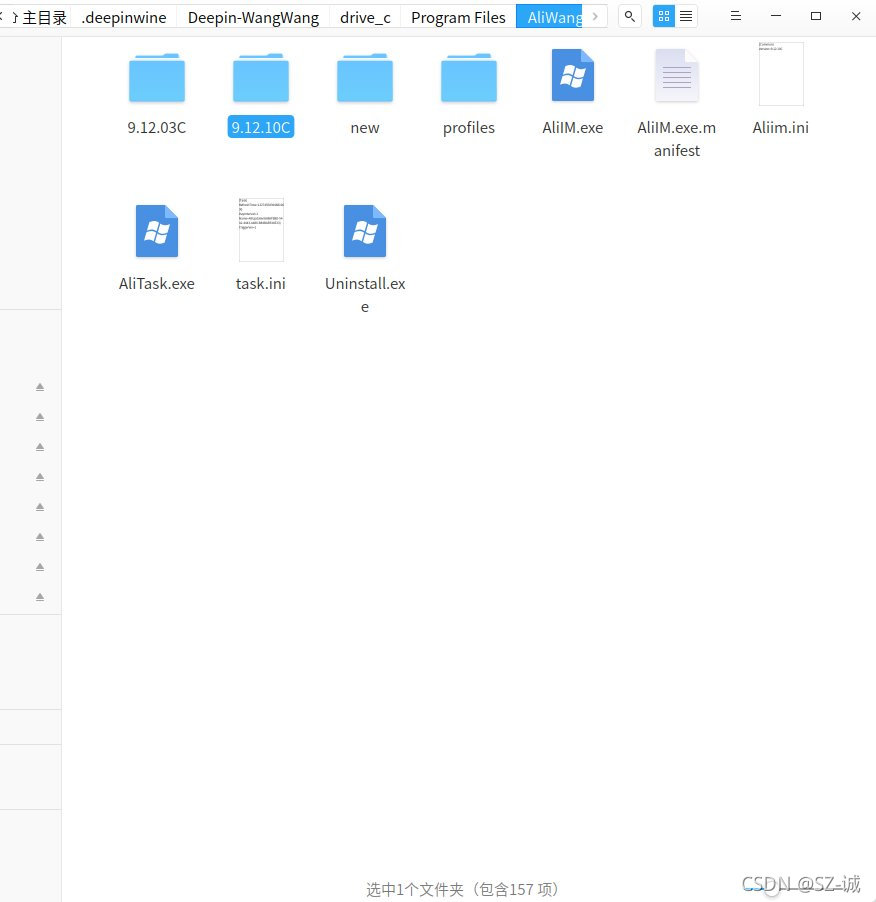Image resolution: width=876 pixels, height=902 pixels.
Task: Select the AliIM.exe.manifest file icon
Action: coord(676,75)
